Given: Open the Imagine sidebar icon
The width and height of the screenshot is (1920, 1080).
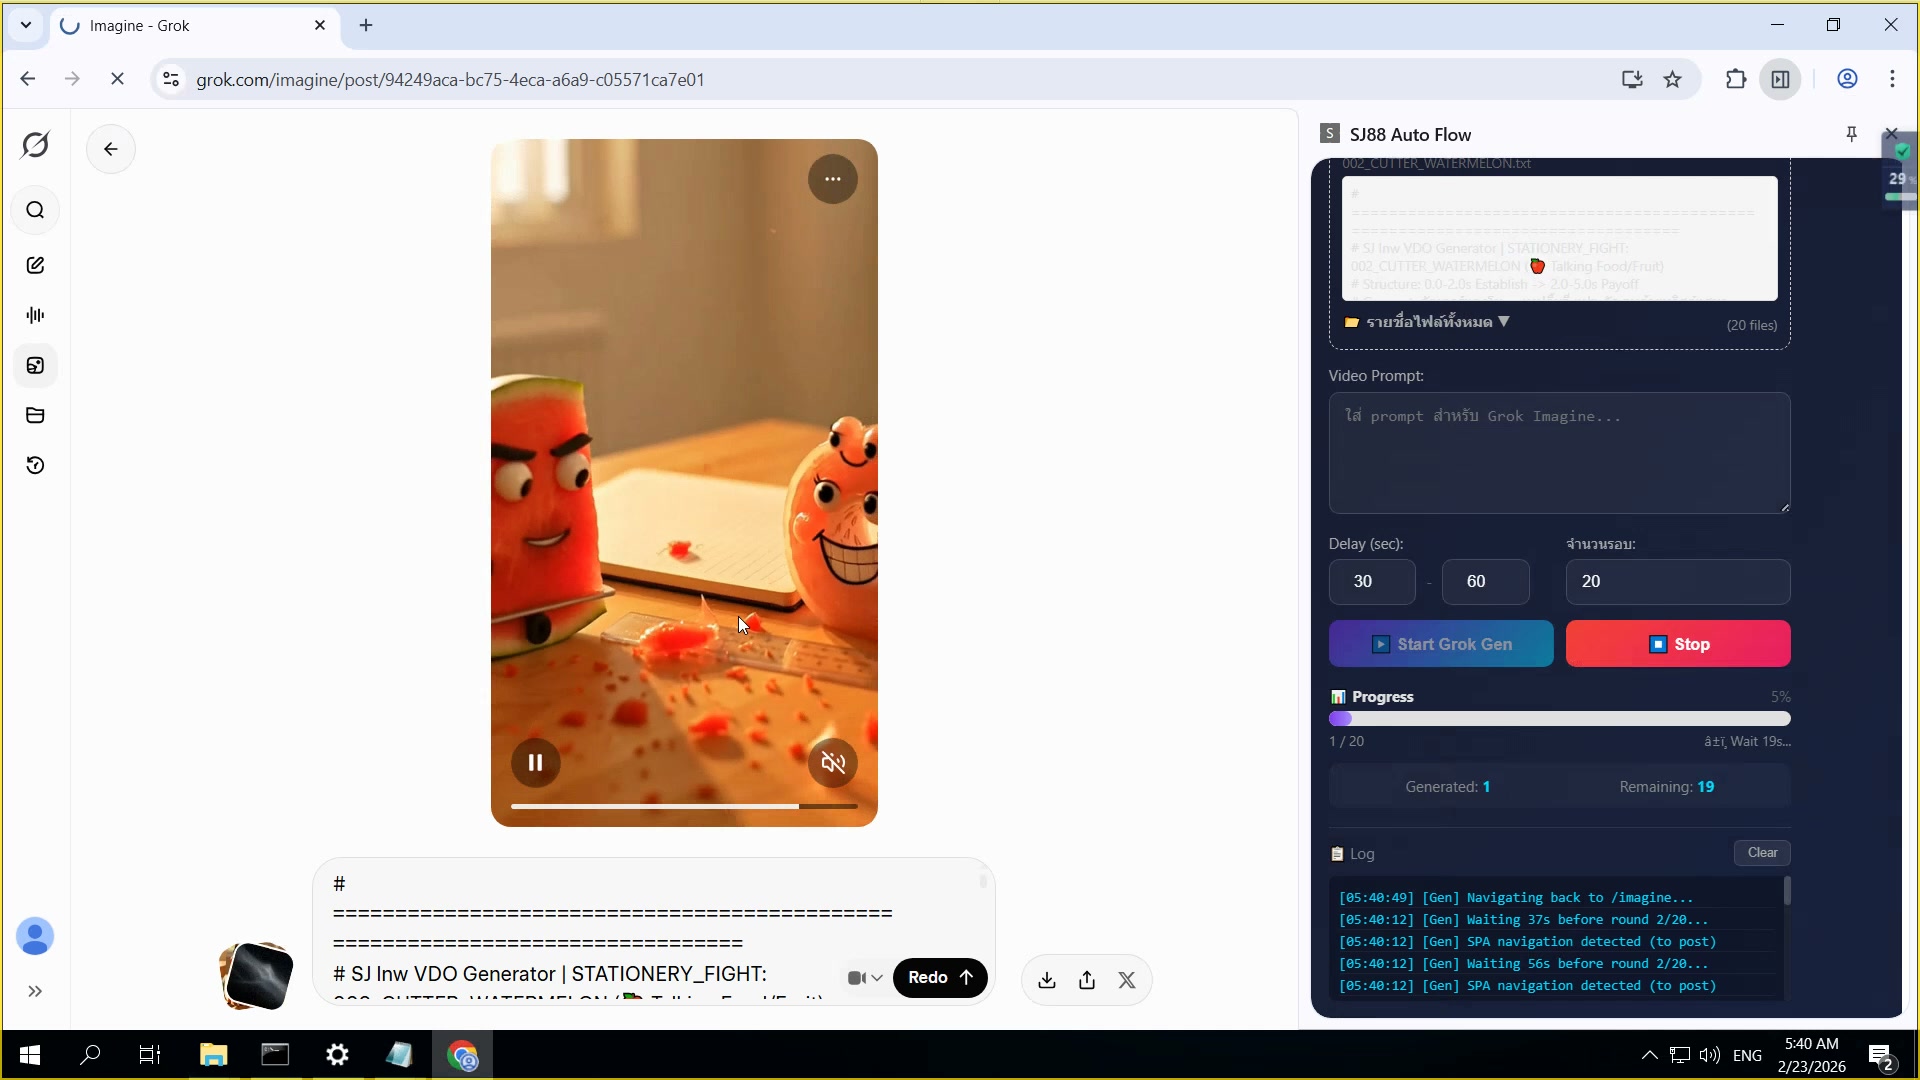Looking at the screenshot, I should pos(35,365).
